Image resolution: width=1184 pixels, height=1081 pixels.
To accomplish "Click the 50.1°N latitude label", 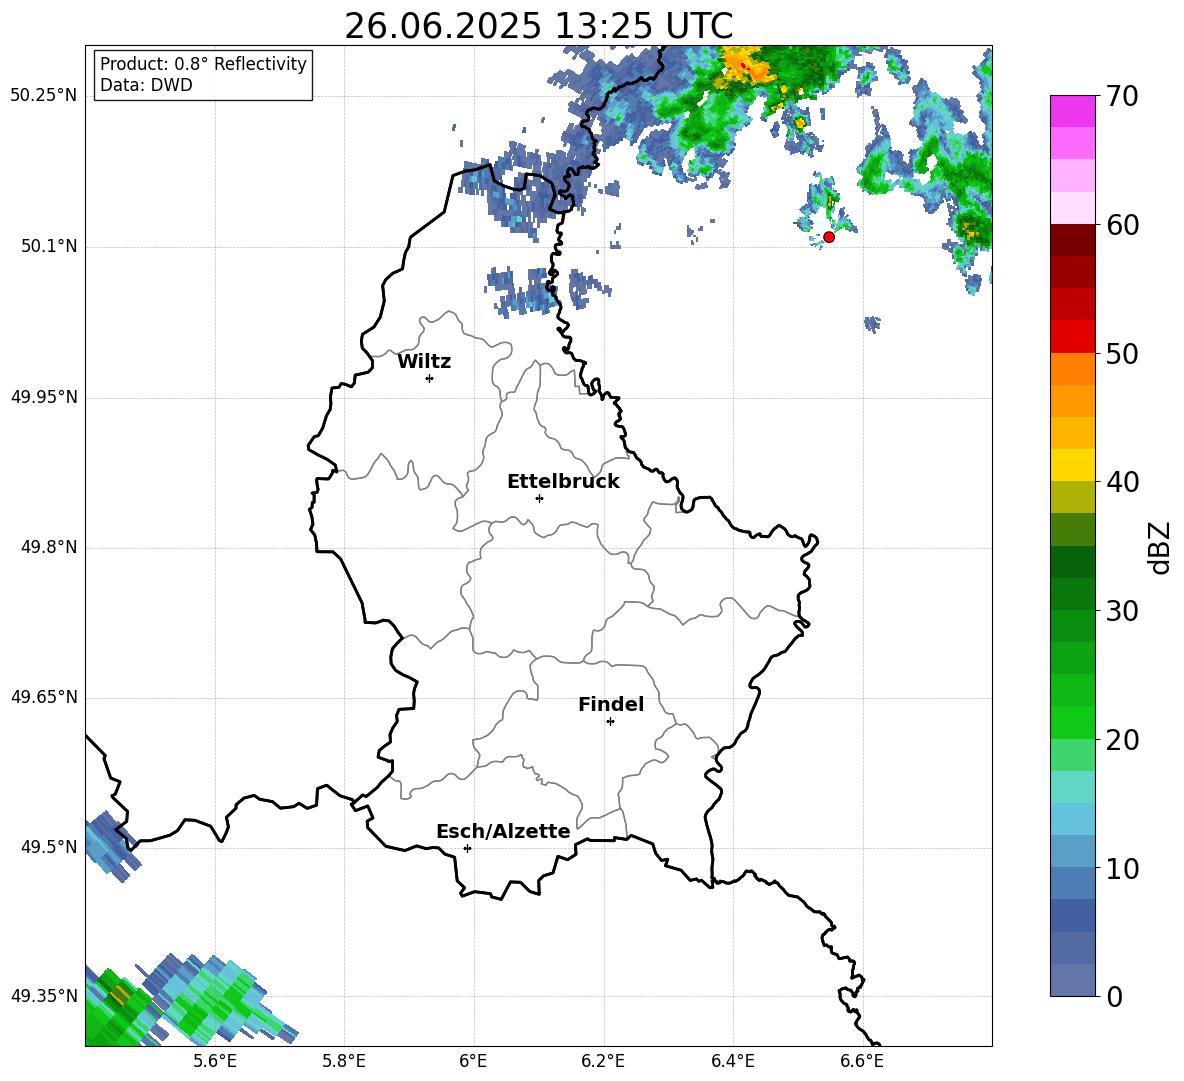I will tap(49, 247).
